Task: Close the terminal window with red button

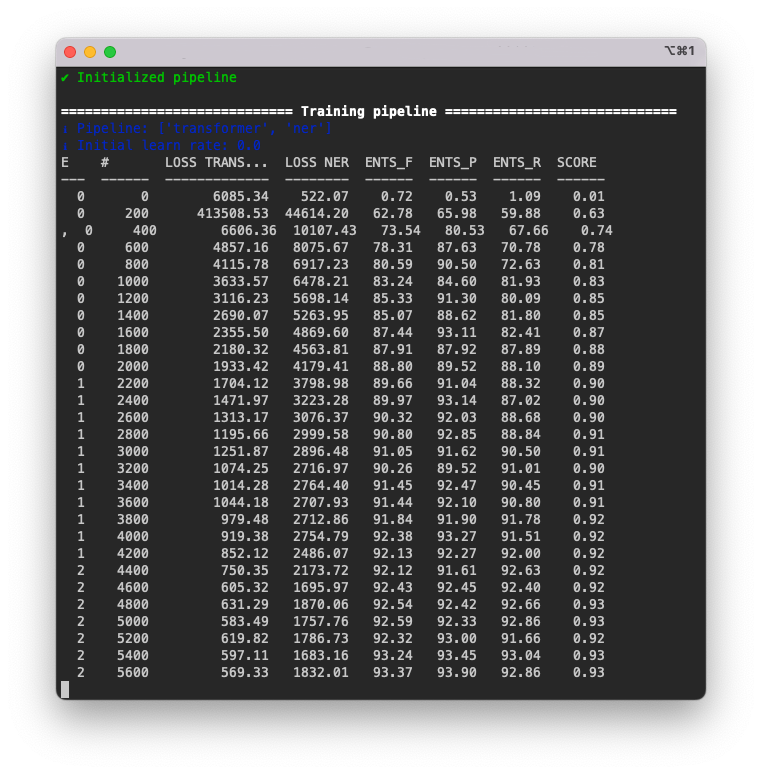Action: tap(70, 52)
